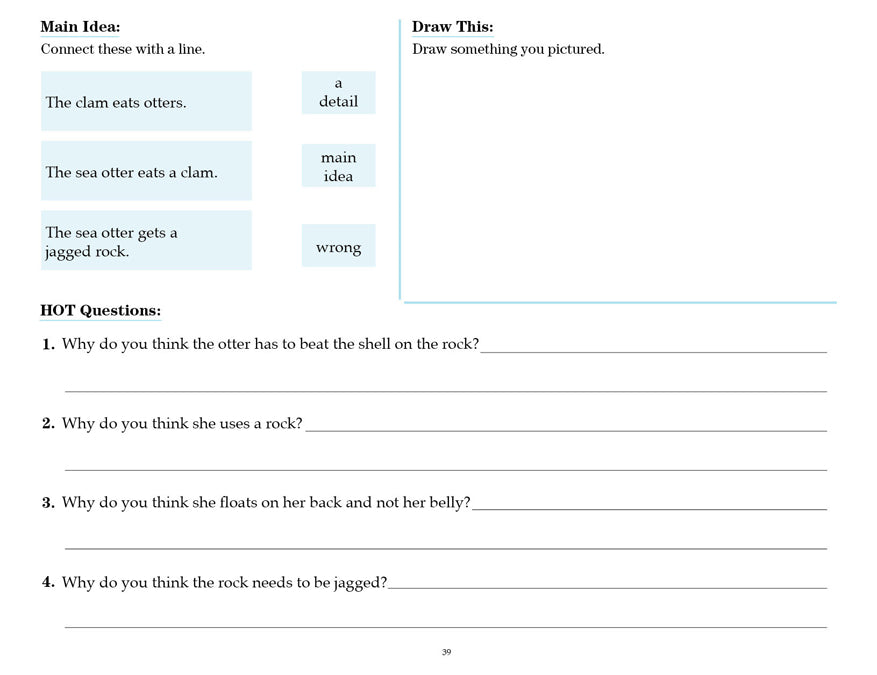The height and width of the screenshot is (675, 877).
Task: Select the "a detail" answer box
Action: [338, 92]
